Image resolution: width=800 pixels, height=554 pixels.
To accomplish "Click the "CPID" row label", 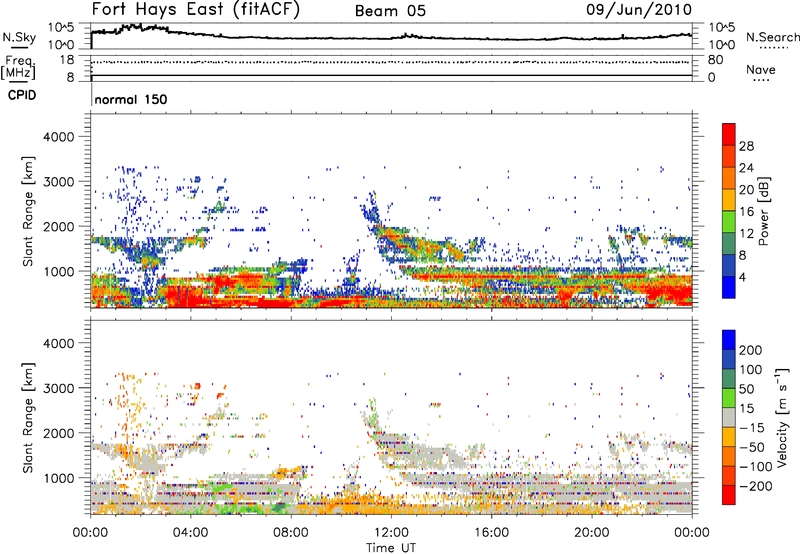I will (22, 95).
